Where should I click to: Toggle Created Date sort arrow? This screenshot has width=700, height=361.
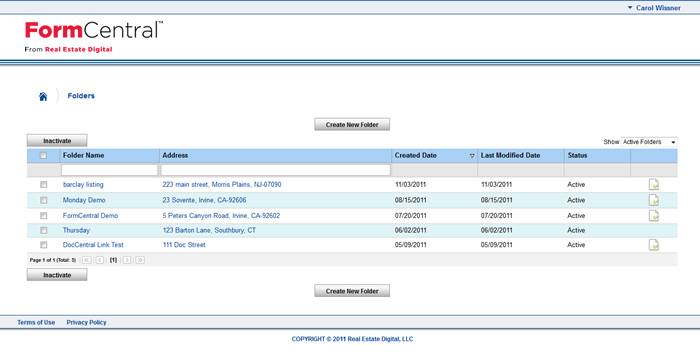472,156
